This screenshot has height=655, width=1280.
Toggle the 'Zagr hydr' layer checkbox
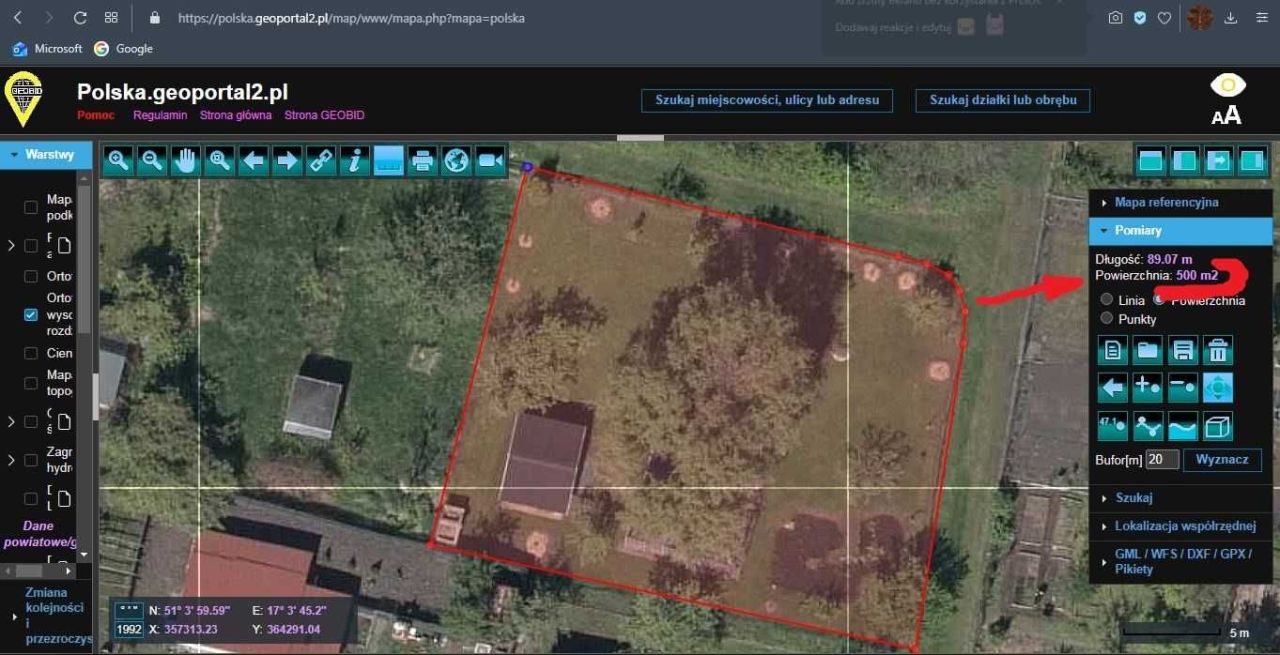point(31,460)
